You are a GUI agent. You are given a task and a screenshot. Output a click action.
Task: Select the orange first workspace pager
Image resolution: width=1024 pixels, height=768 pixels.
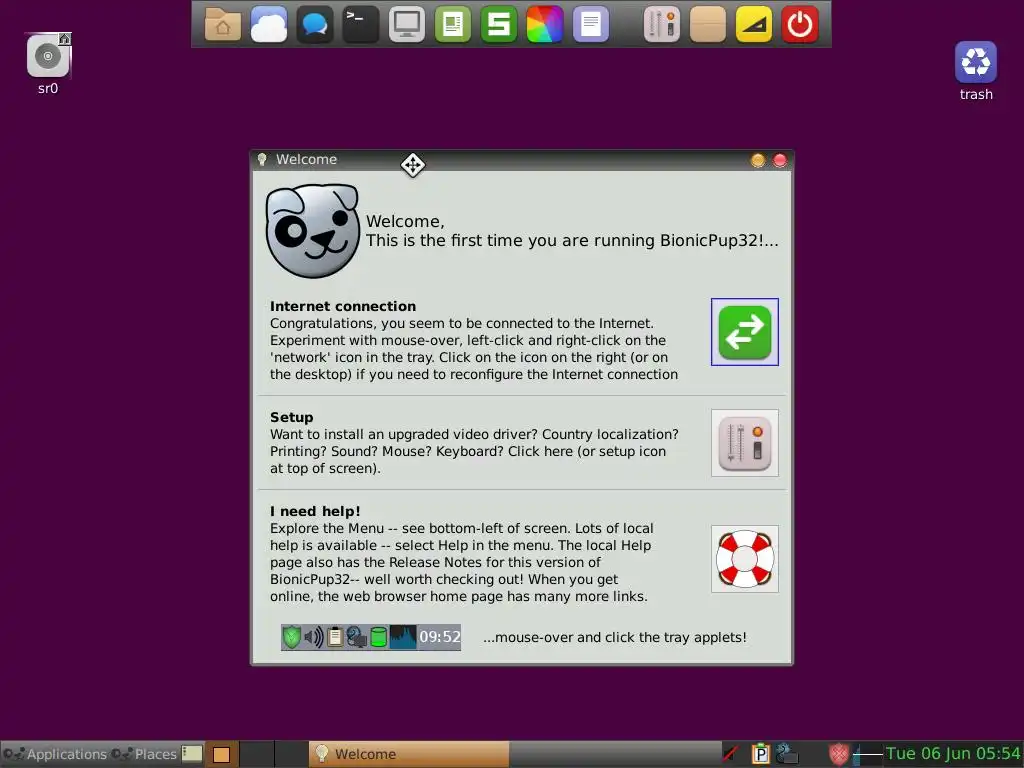[222, 754]
